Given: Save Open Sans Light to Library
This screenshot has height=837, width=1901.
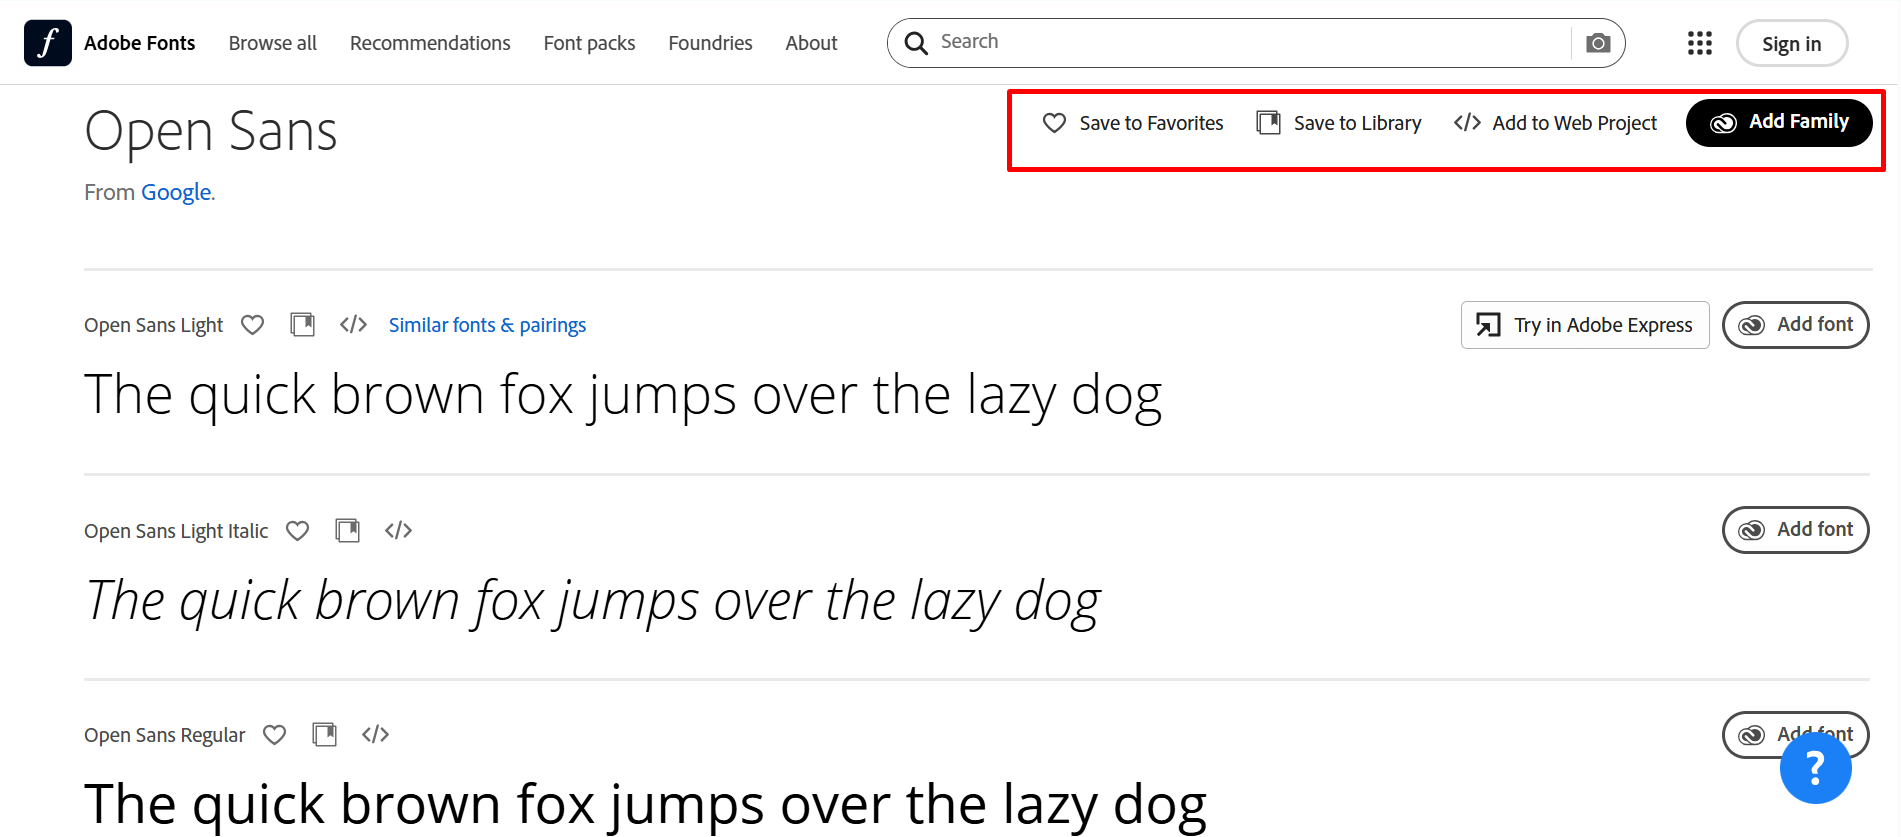Looking at the screenshot, I should click(302, 324).
